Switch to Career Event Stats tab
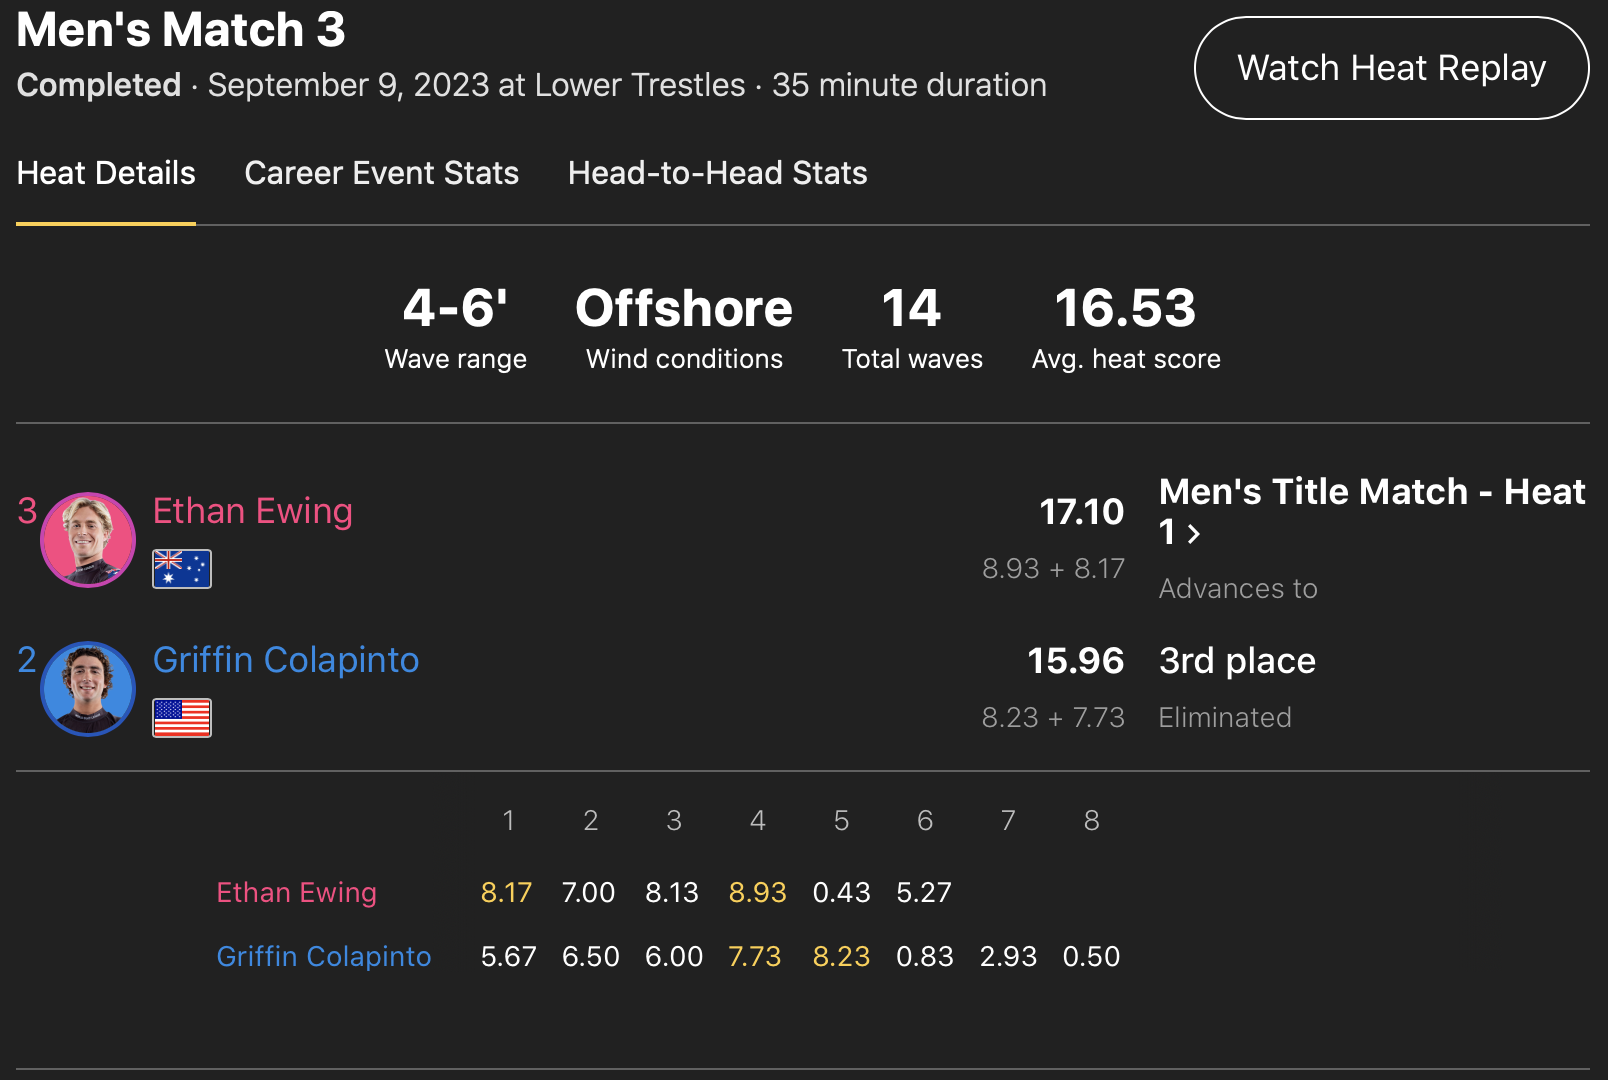The image size is (1608, 1080). [381, 173]
